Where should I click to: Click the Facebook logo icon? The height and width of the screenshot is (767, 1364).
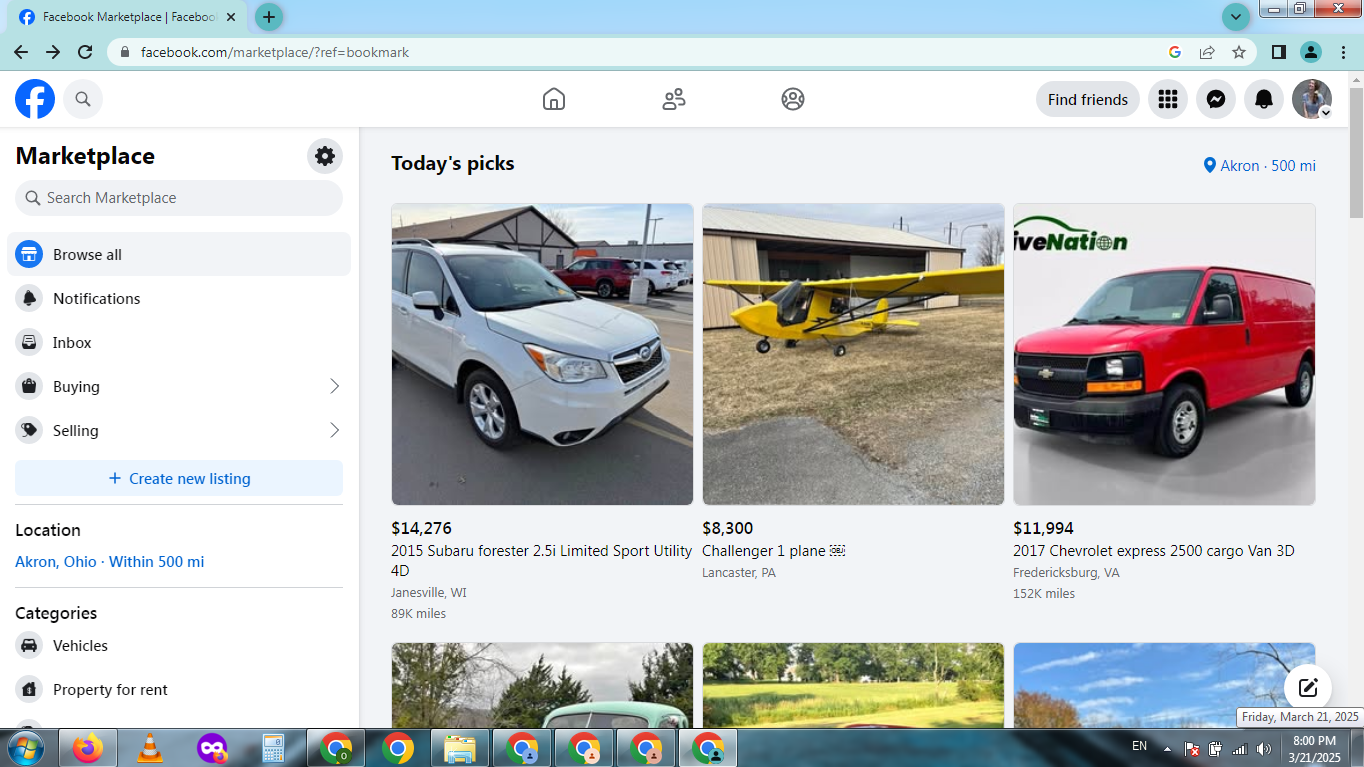click(x=35, y=99)
